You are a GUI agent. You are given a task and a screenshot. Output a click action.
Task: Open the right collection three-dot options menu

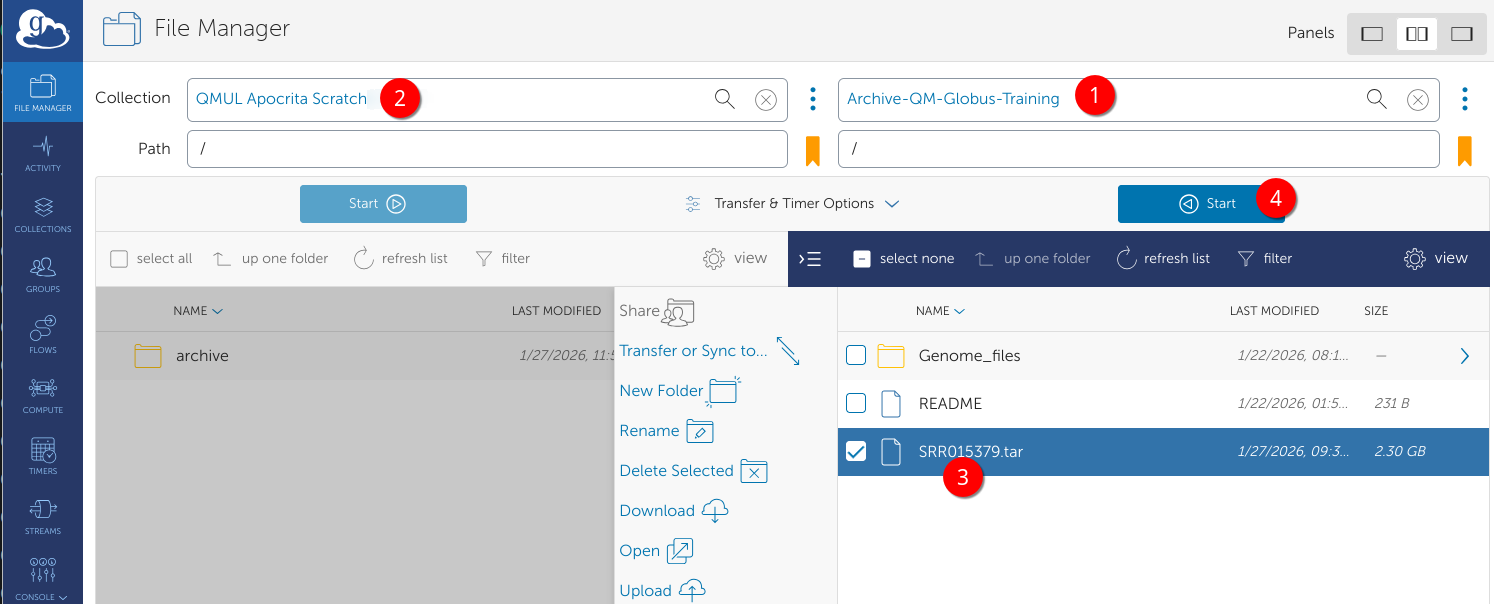click(1465, 99)
